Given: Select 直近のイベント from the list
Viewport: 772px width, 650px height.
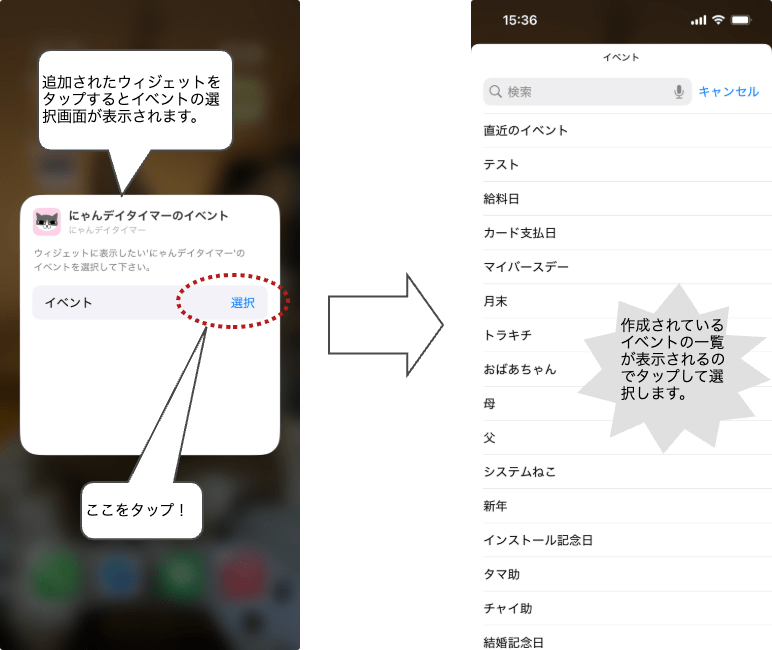Looking at the screenshot, I should pyautogui.click(x=525, y=130).
